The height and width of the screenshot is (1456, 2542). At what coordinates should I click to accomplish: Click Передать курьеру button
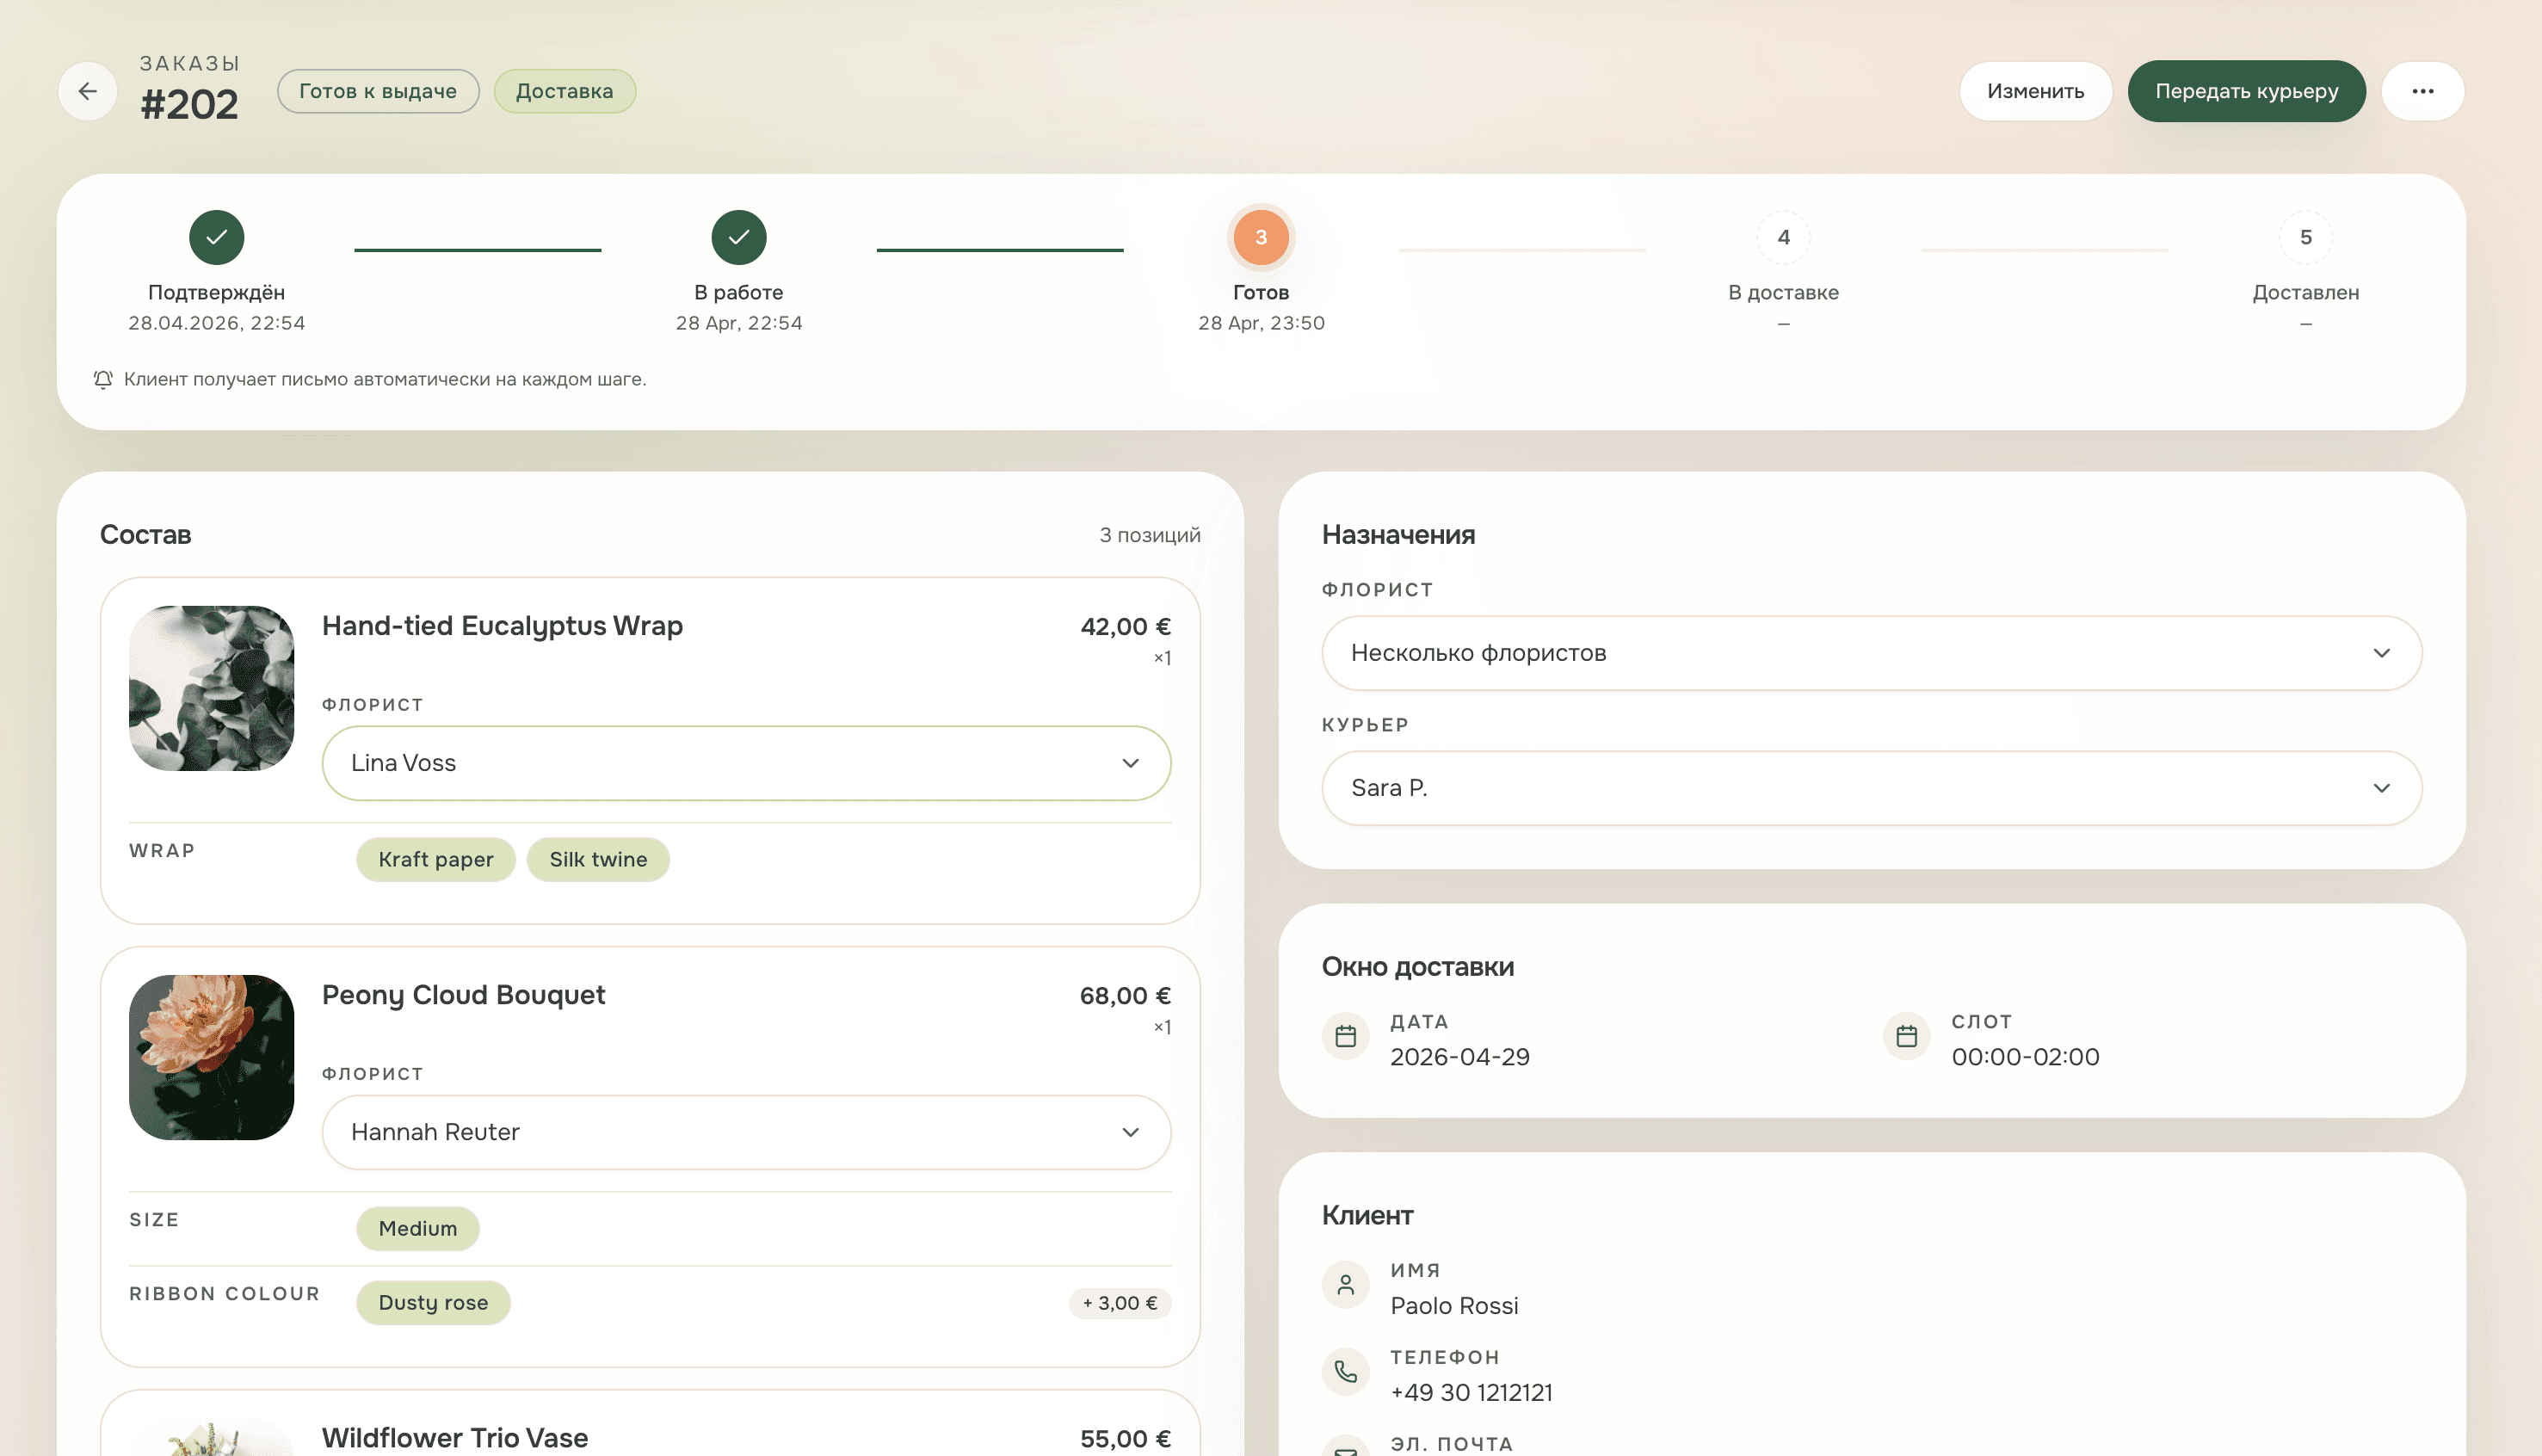(x=2246, y=91)
